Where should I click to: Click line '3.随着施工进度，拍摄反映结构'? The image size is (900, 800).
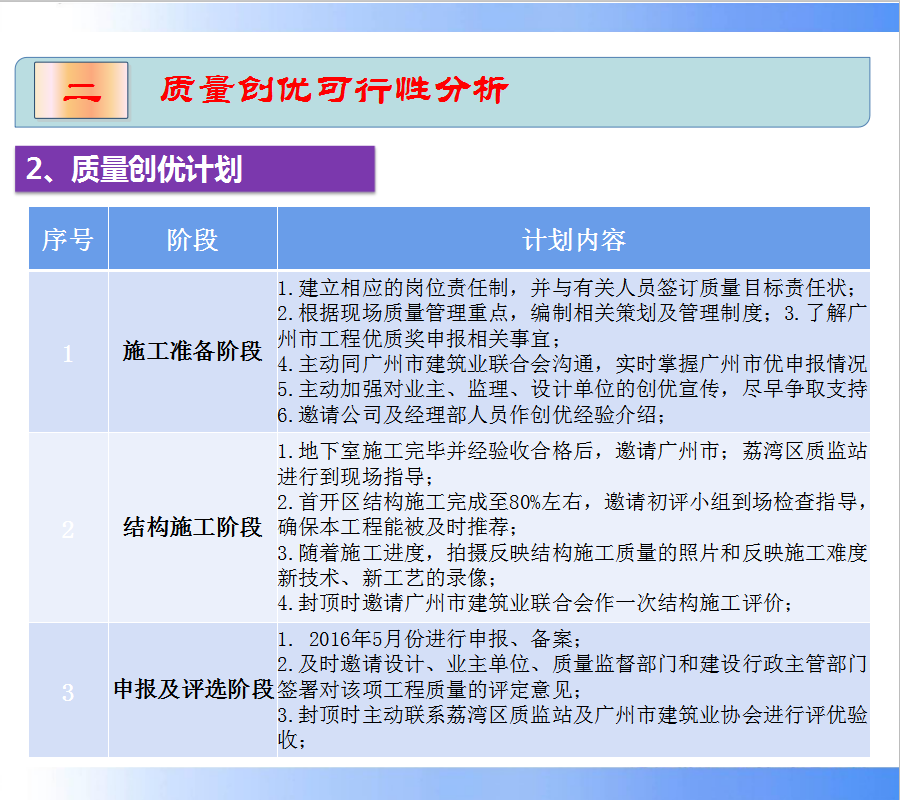(572, 552)
